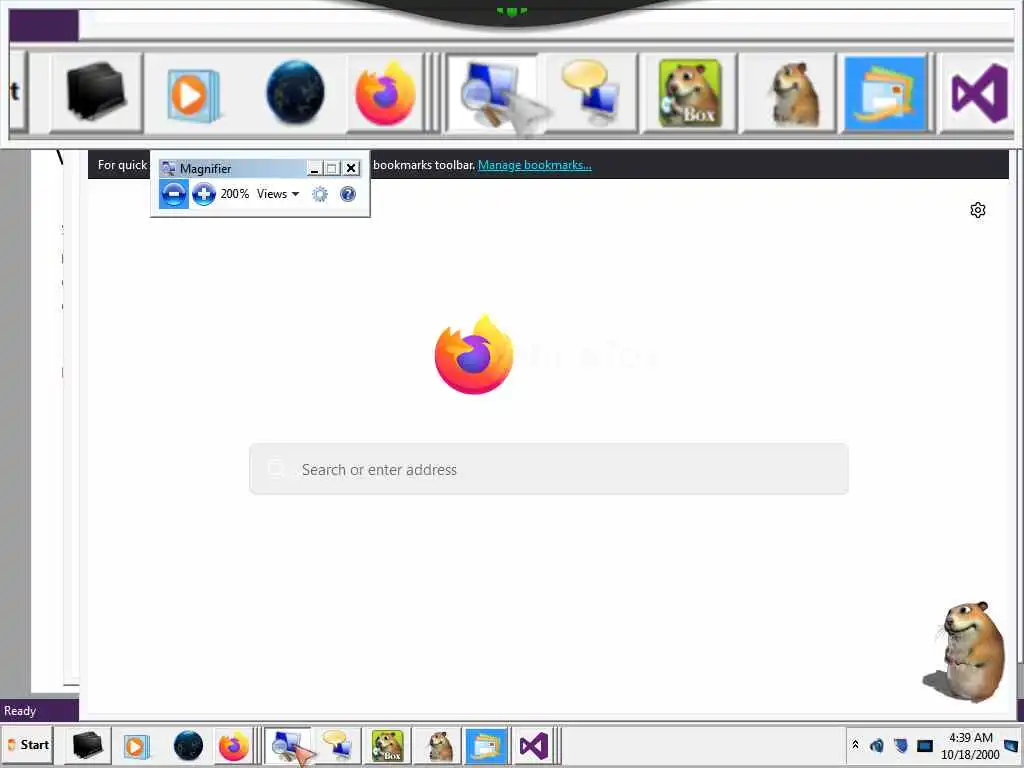
Task: Open the chat bubble computer taskbar icon
Action: (339, 746)
